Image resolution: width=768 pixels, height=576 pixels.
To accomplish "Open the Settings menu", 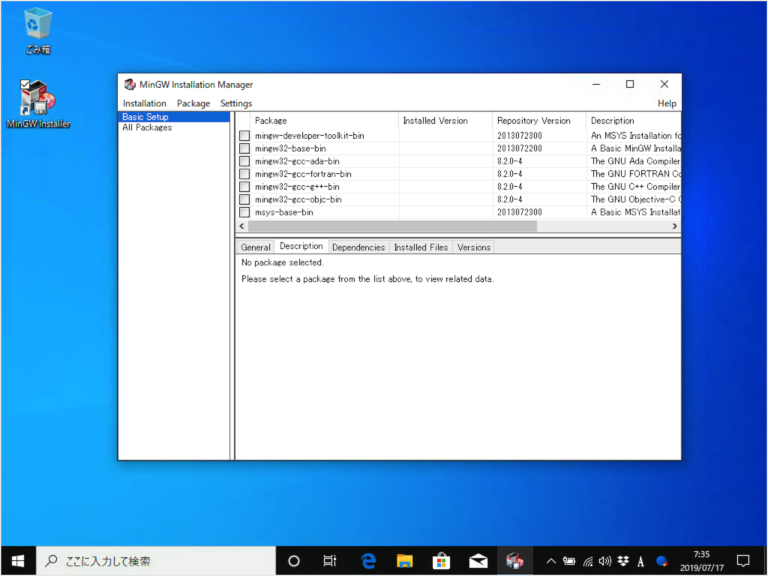I will [x=236, y=103].
